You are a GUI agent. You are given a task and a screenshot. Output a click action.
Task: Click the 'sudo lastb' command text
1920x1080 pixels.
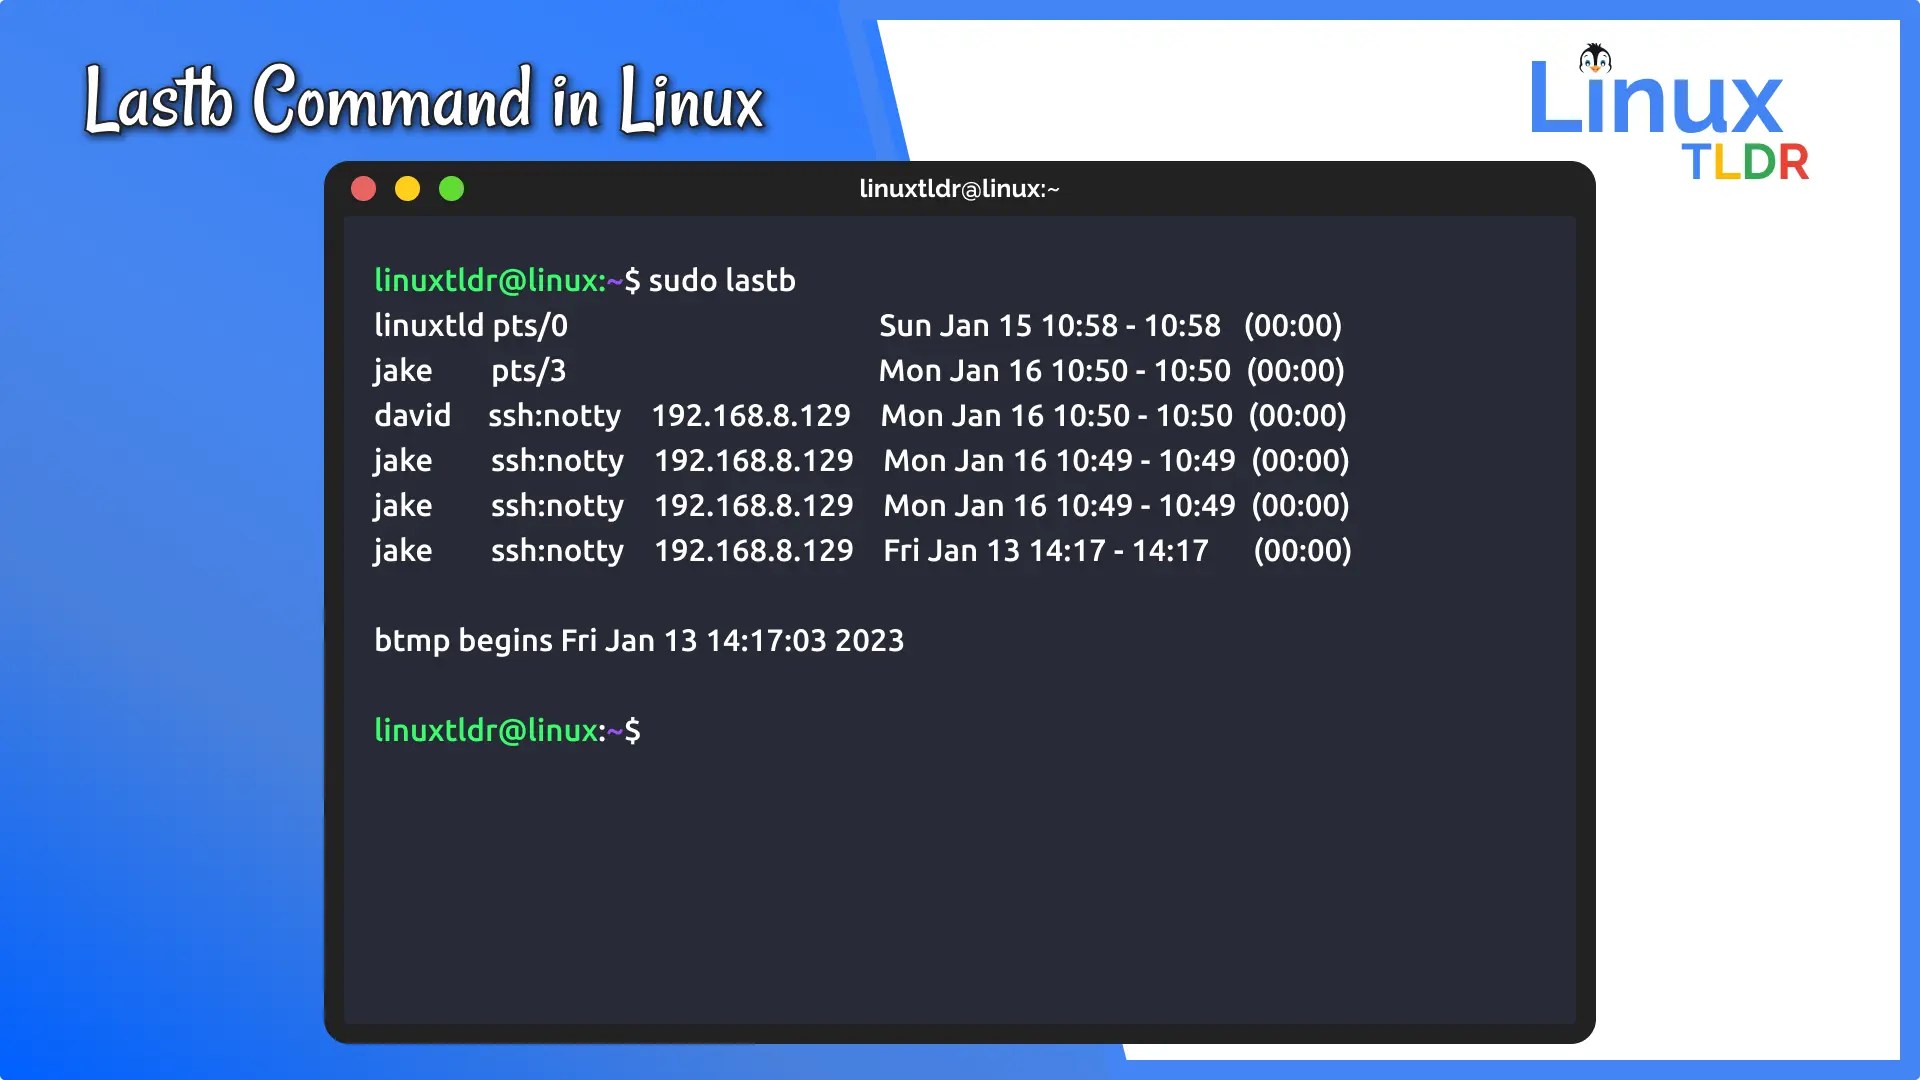(722, 281)
